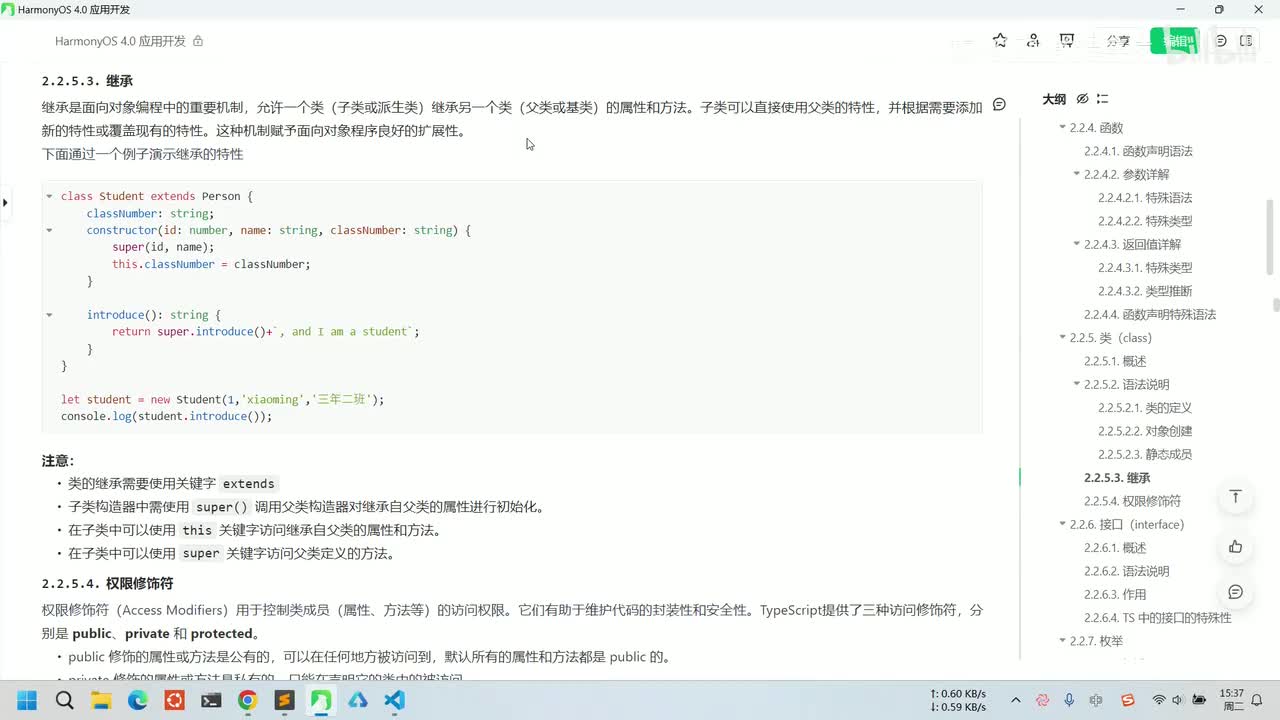
Task: Show hidden system tray icons
Action: 1016,701
